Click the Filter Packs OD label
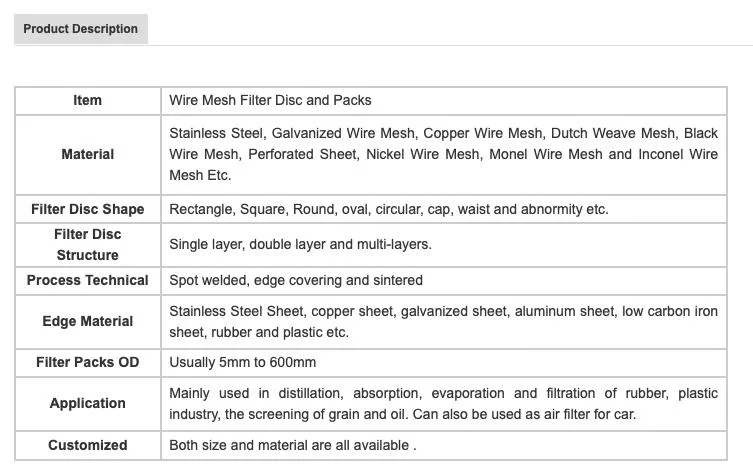The image size is (753, 470). click(88, 362)
